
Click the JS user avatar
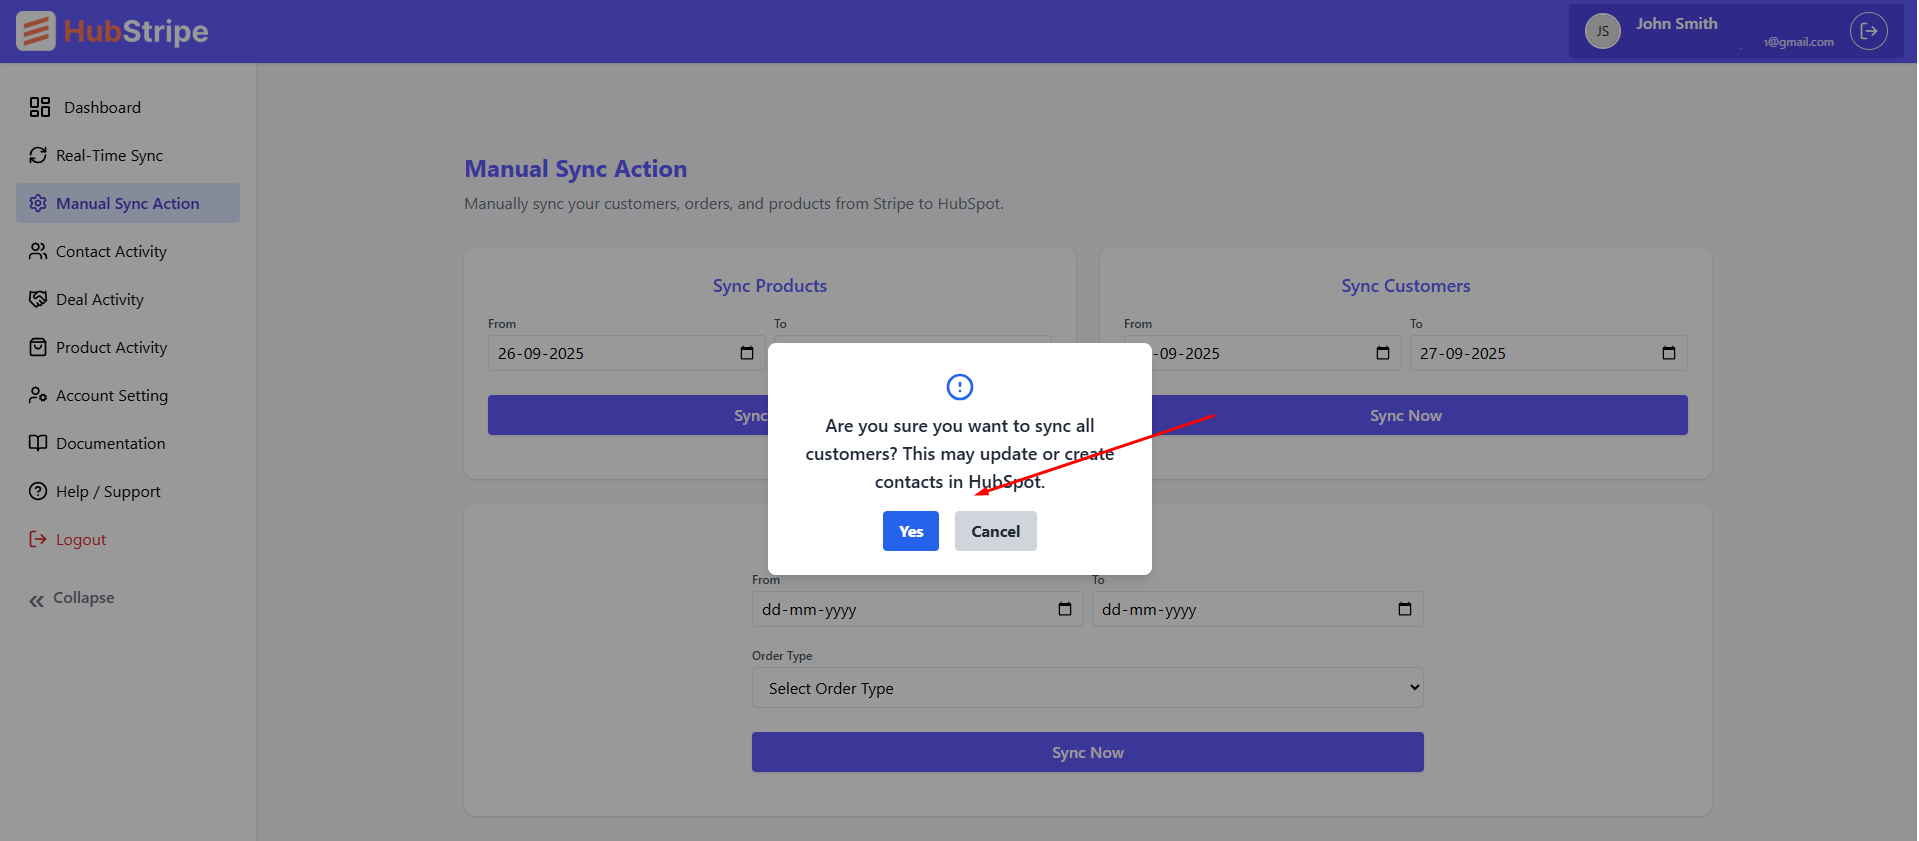1602,31
